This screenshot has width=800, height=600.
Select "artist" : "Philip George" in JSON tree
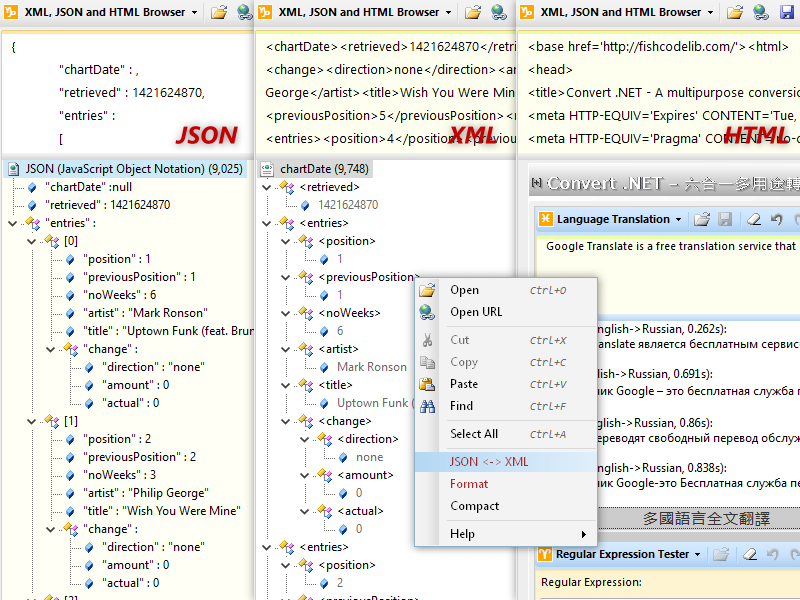coord(146,493)
